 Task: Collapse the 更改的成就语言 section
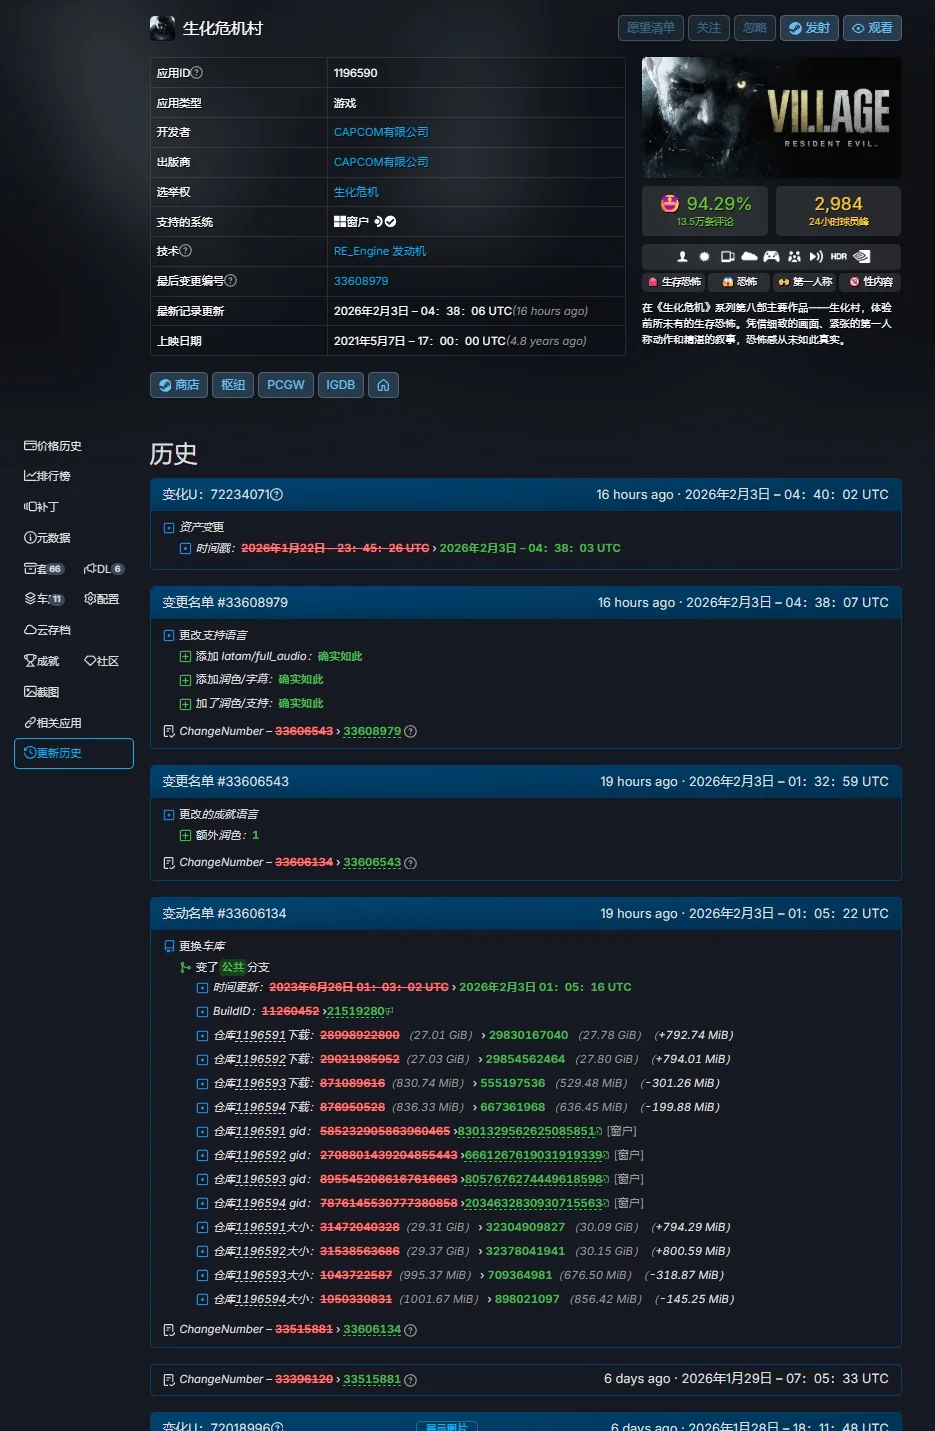pos(169,815)
